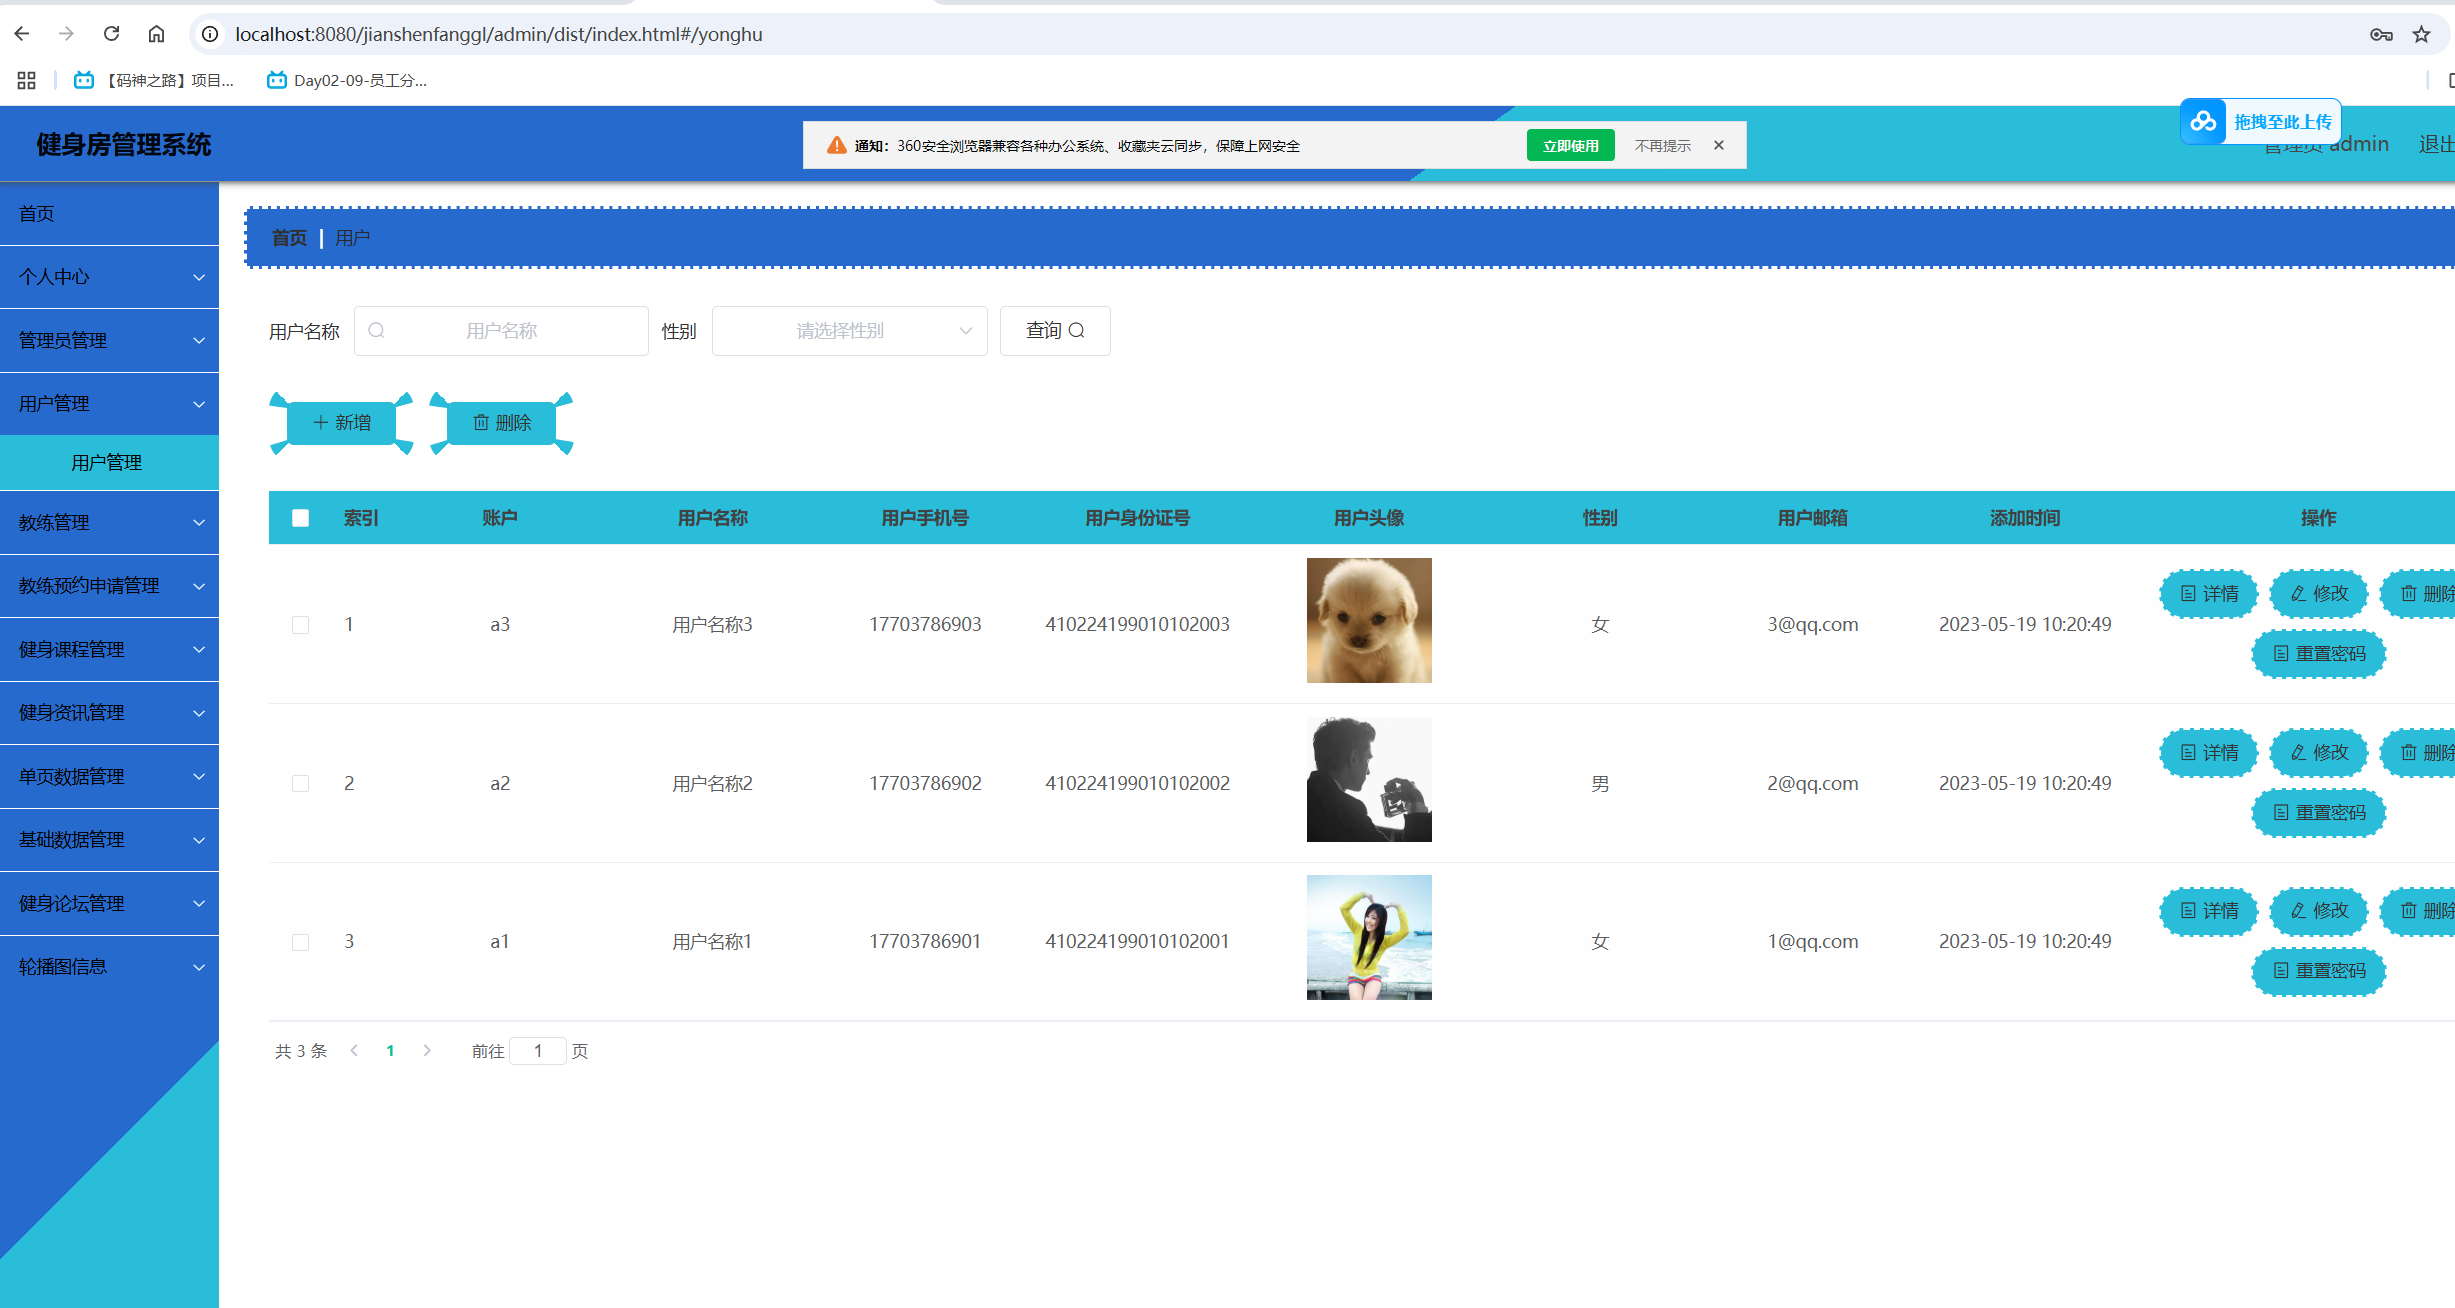Go to 首页 in the sidebar
This screenshot has width=2455, height=1308.
click(x=109, y=214)
